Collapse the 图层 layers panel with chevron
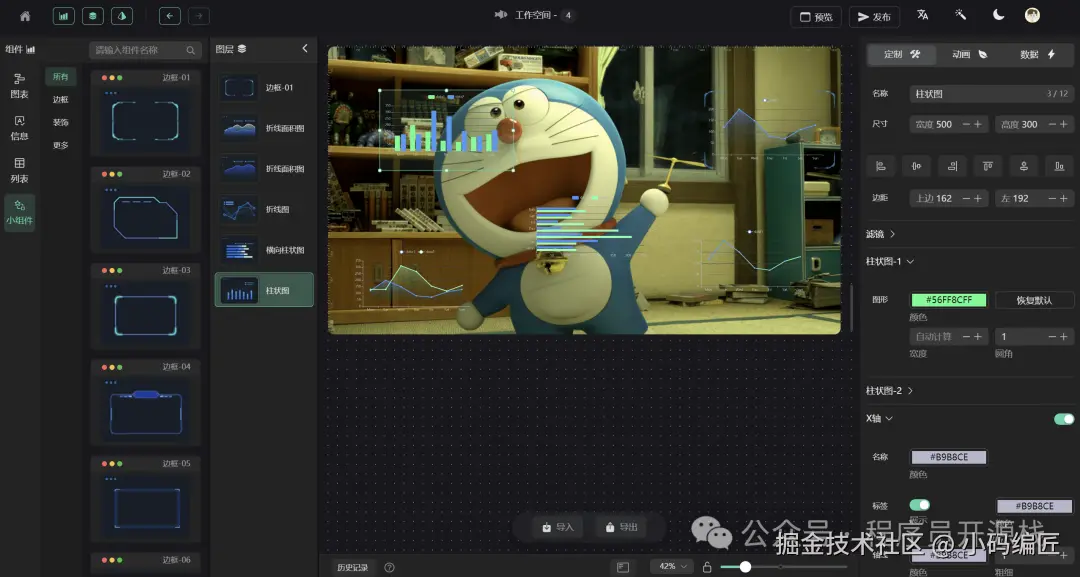Image resolution: width=1080 pixels, height=577 pixels. (x=304, y=48)
